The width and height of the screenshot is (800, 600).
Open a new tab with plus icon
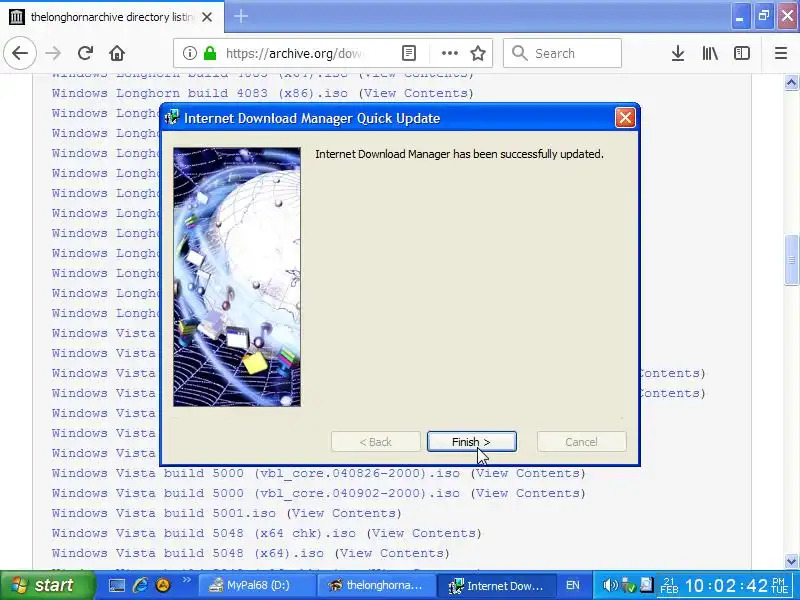[241, 17]
